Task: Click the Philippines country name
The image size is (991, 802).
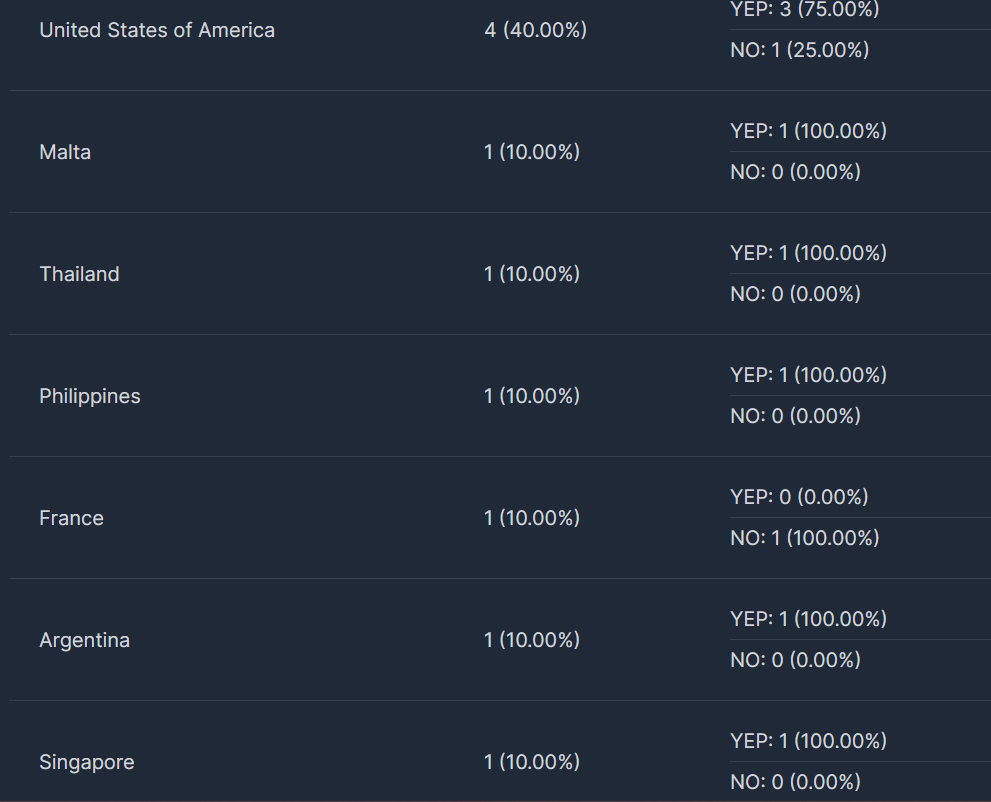Action: (x=90, y=396)
